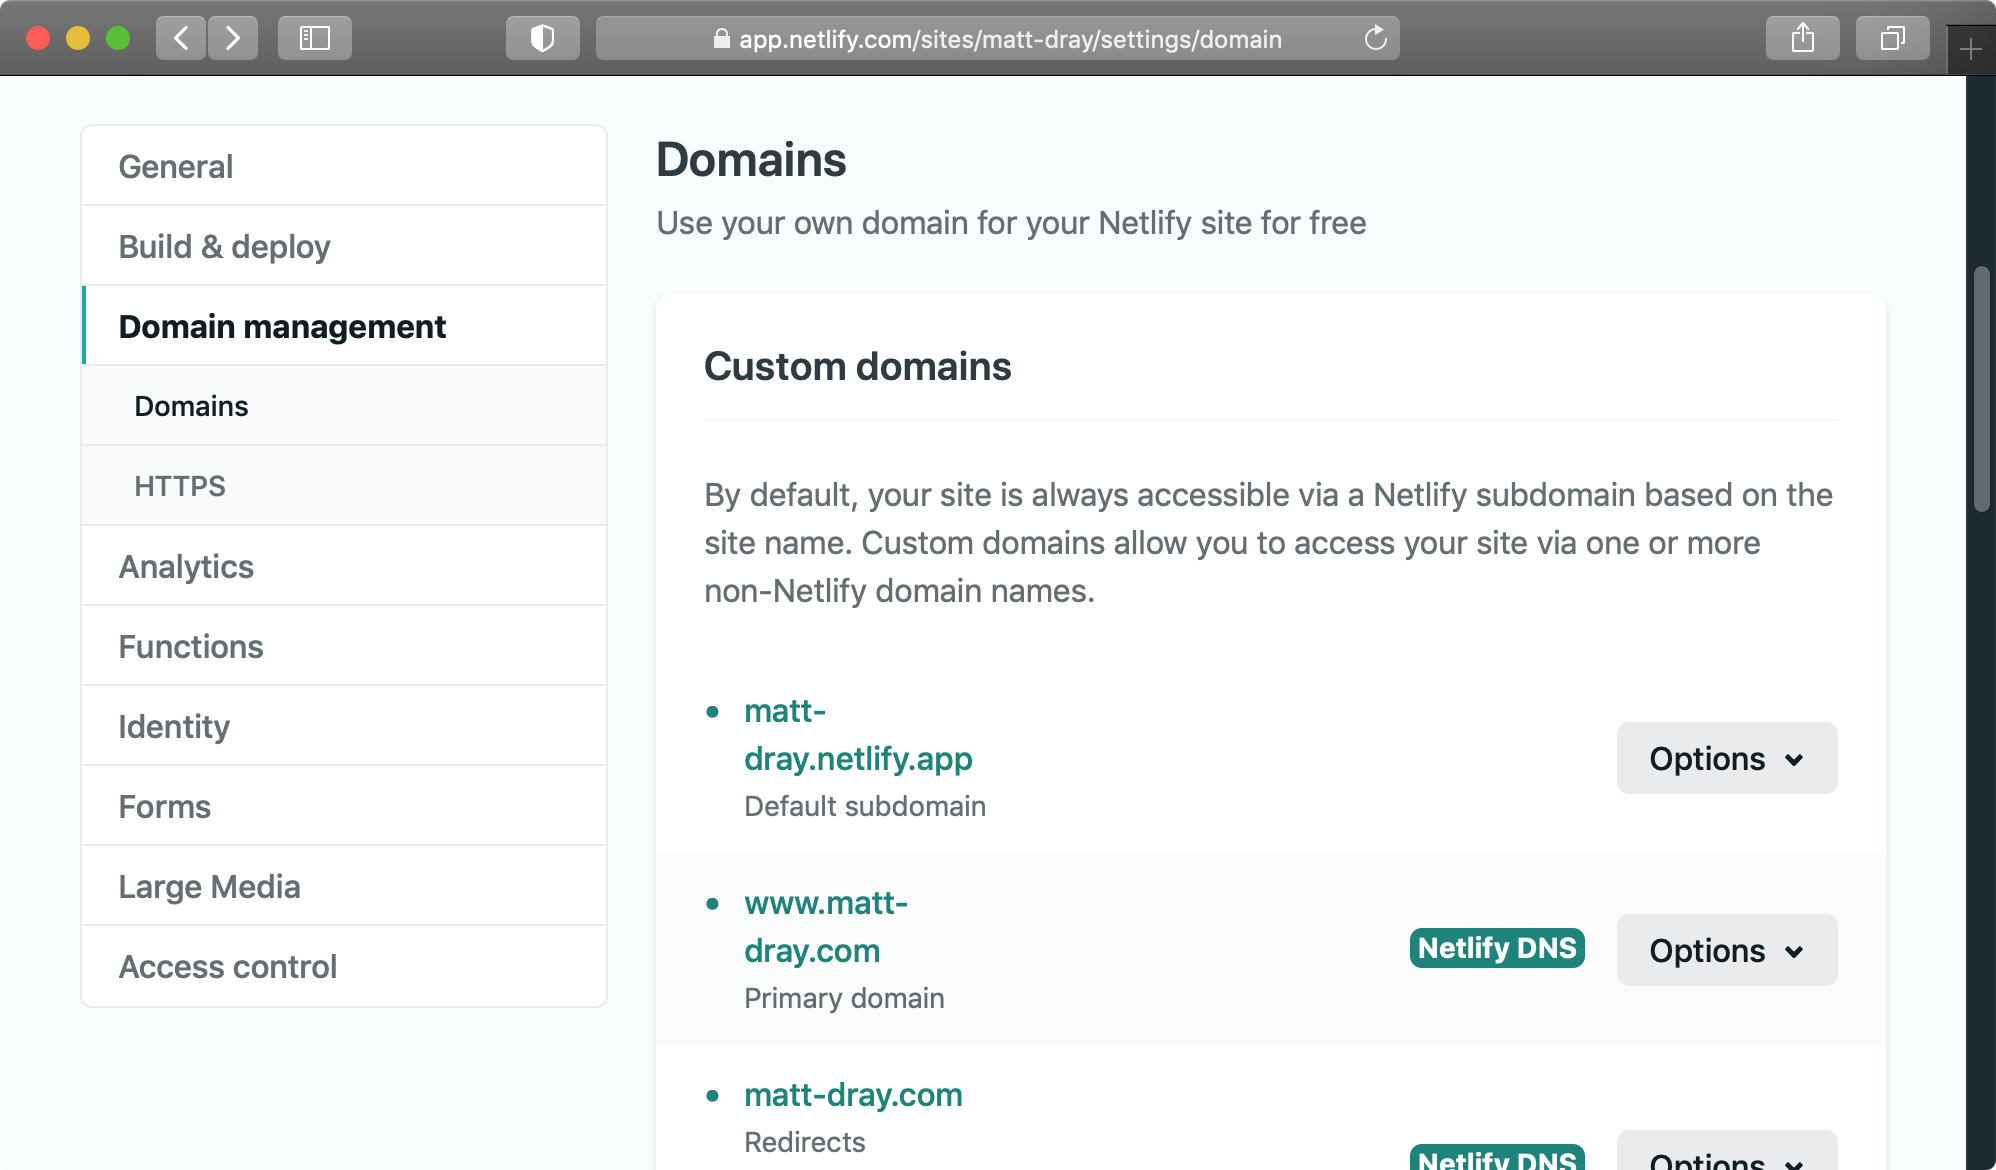Click the 'Default subdomain' label
1996x1170 pixels.
(x=865, y=806)
